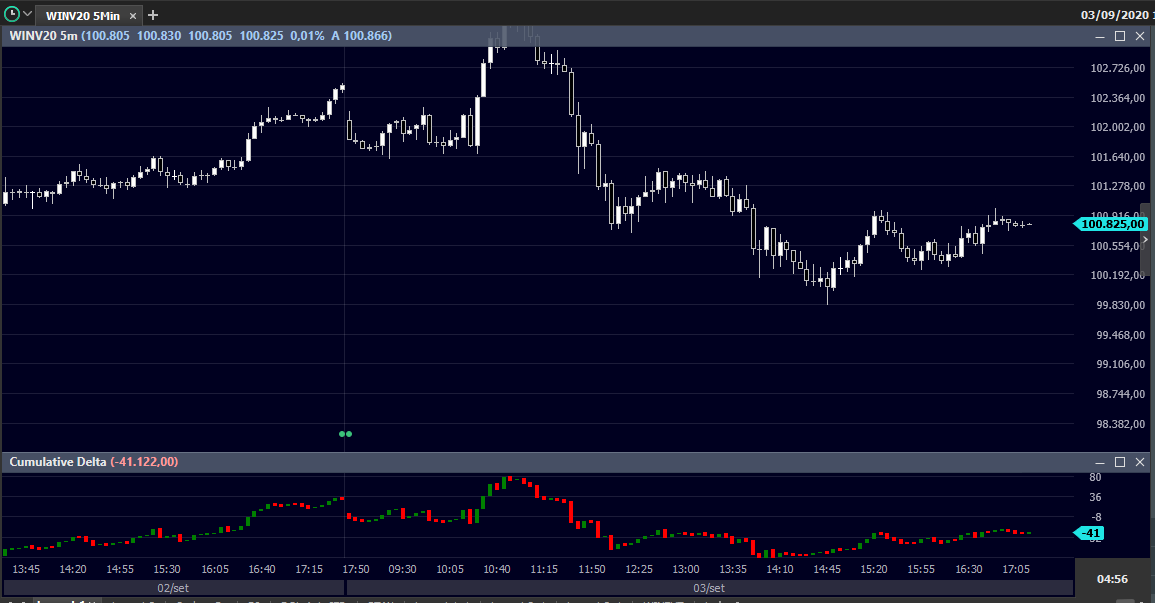The width and height of the screenshot is (1155, 603).
Task: Maximize the WINV20 5m chart panel
Action: pyautogui.click(x=1120, y=36)
